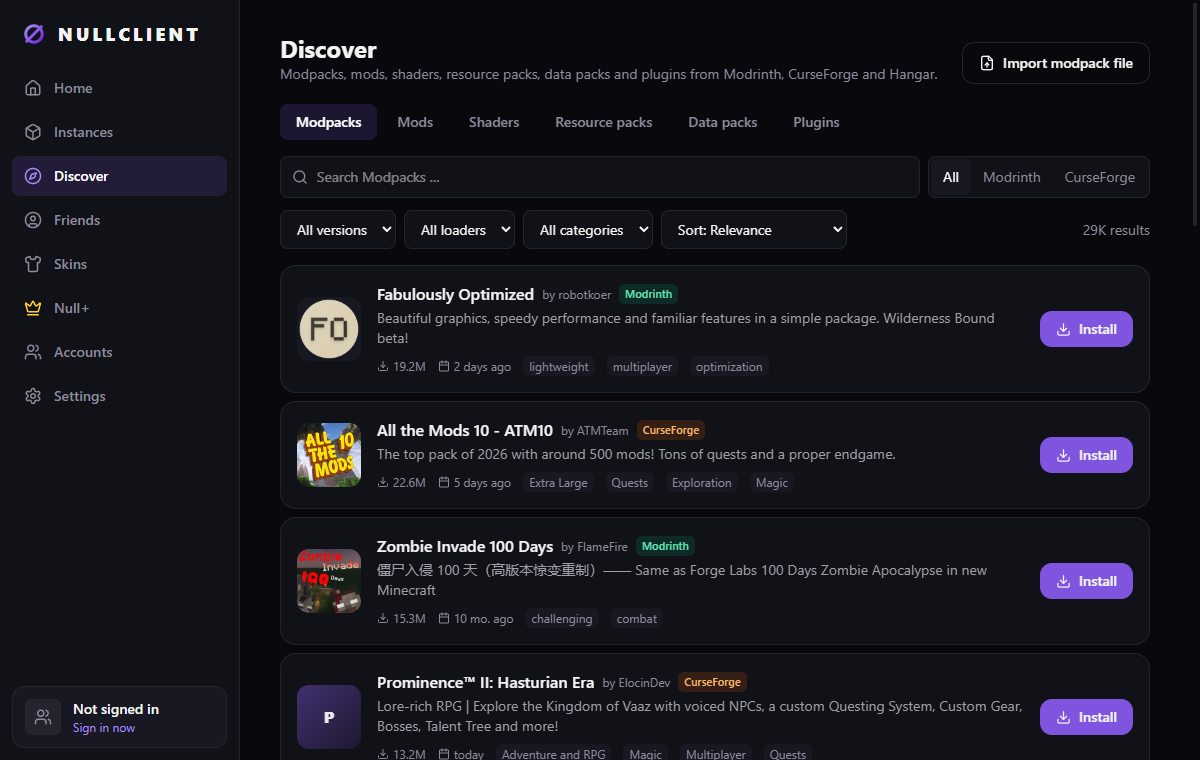The image size is (1200, 760).
Task: Install Fabulously Optimized
Action: [x=1086, y=329]
